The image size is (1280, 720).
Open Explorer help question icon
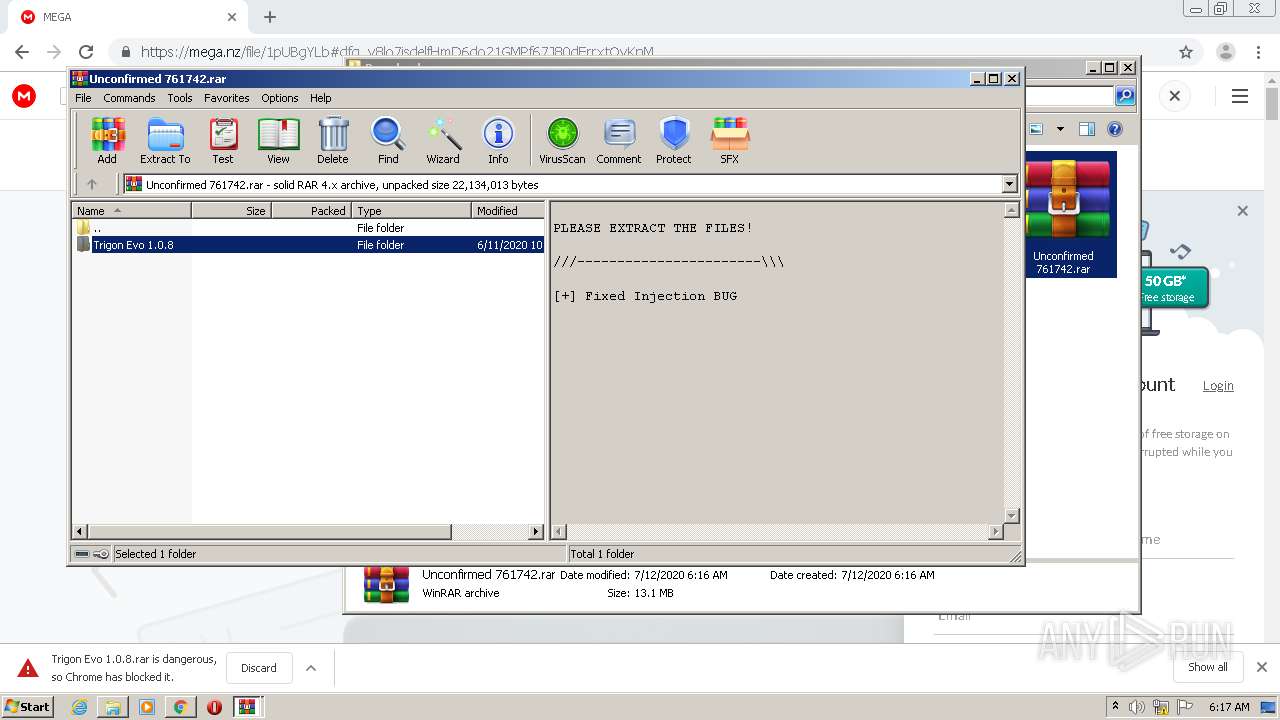coord(1115,129)
